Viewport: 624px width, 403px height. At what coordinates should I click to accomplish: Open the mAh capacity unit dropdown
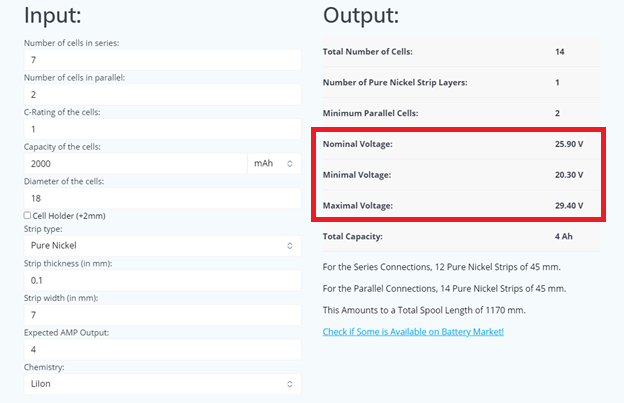(x=274, y=163)
